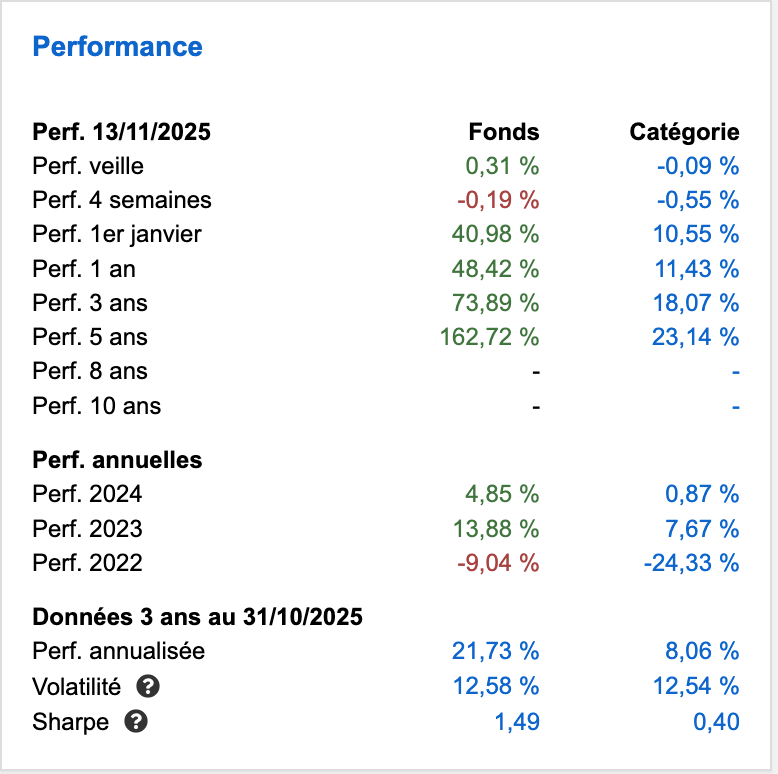Click the Catégorie 5 ans value 23,14 %
This screenshot has width=778, height=774.
[695, 337]
